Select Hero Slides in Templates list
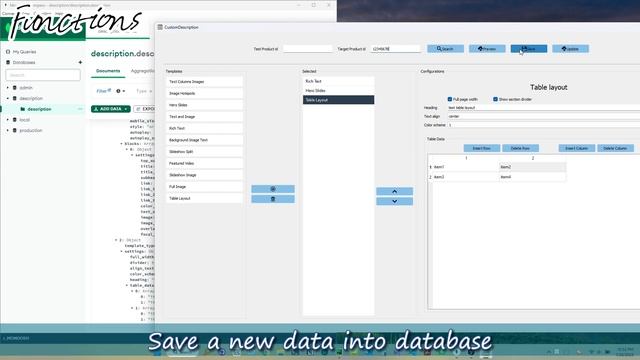Screen dimensions: 640x360 tap(204, 105)
